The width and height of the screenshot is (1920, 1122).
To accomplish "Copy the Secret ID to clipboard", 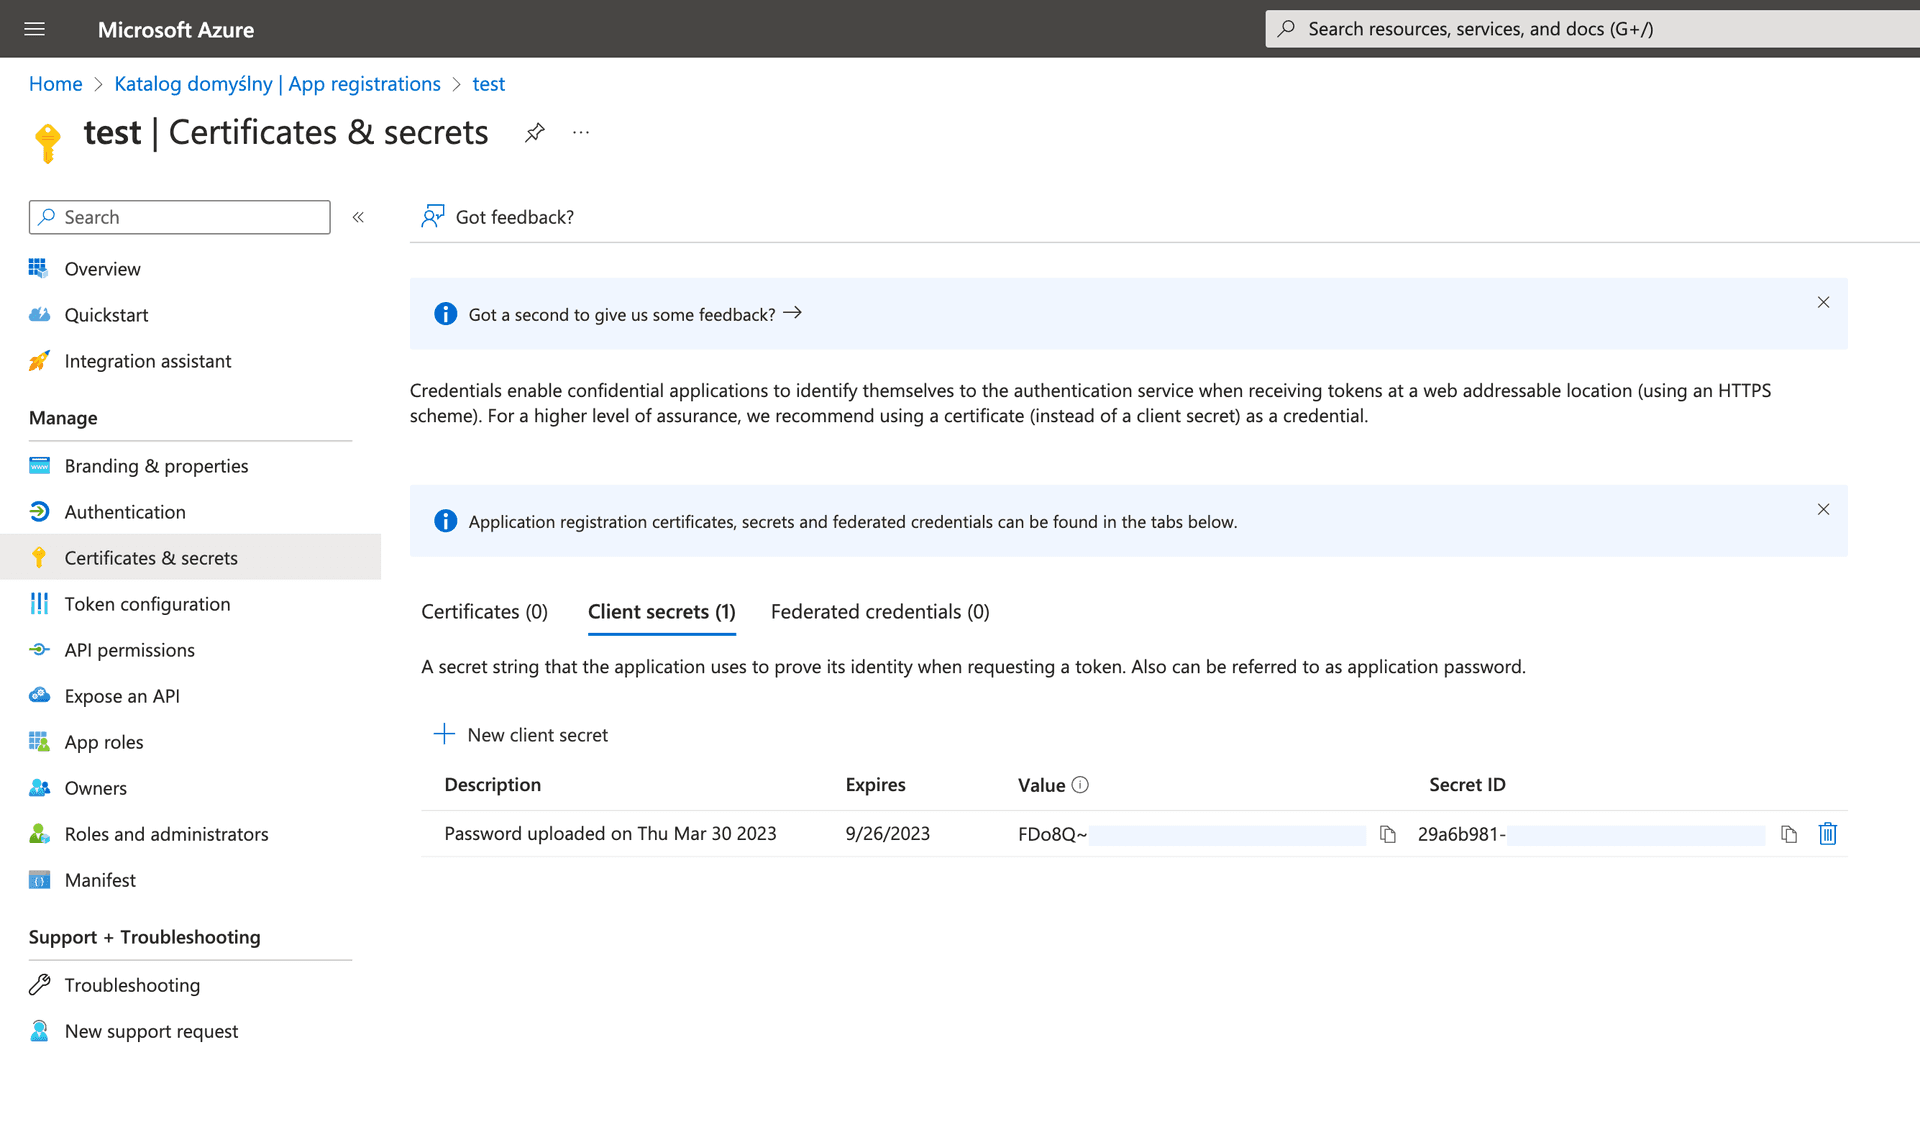I will [1789, 834].
